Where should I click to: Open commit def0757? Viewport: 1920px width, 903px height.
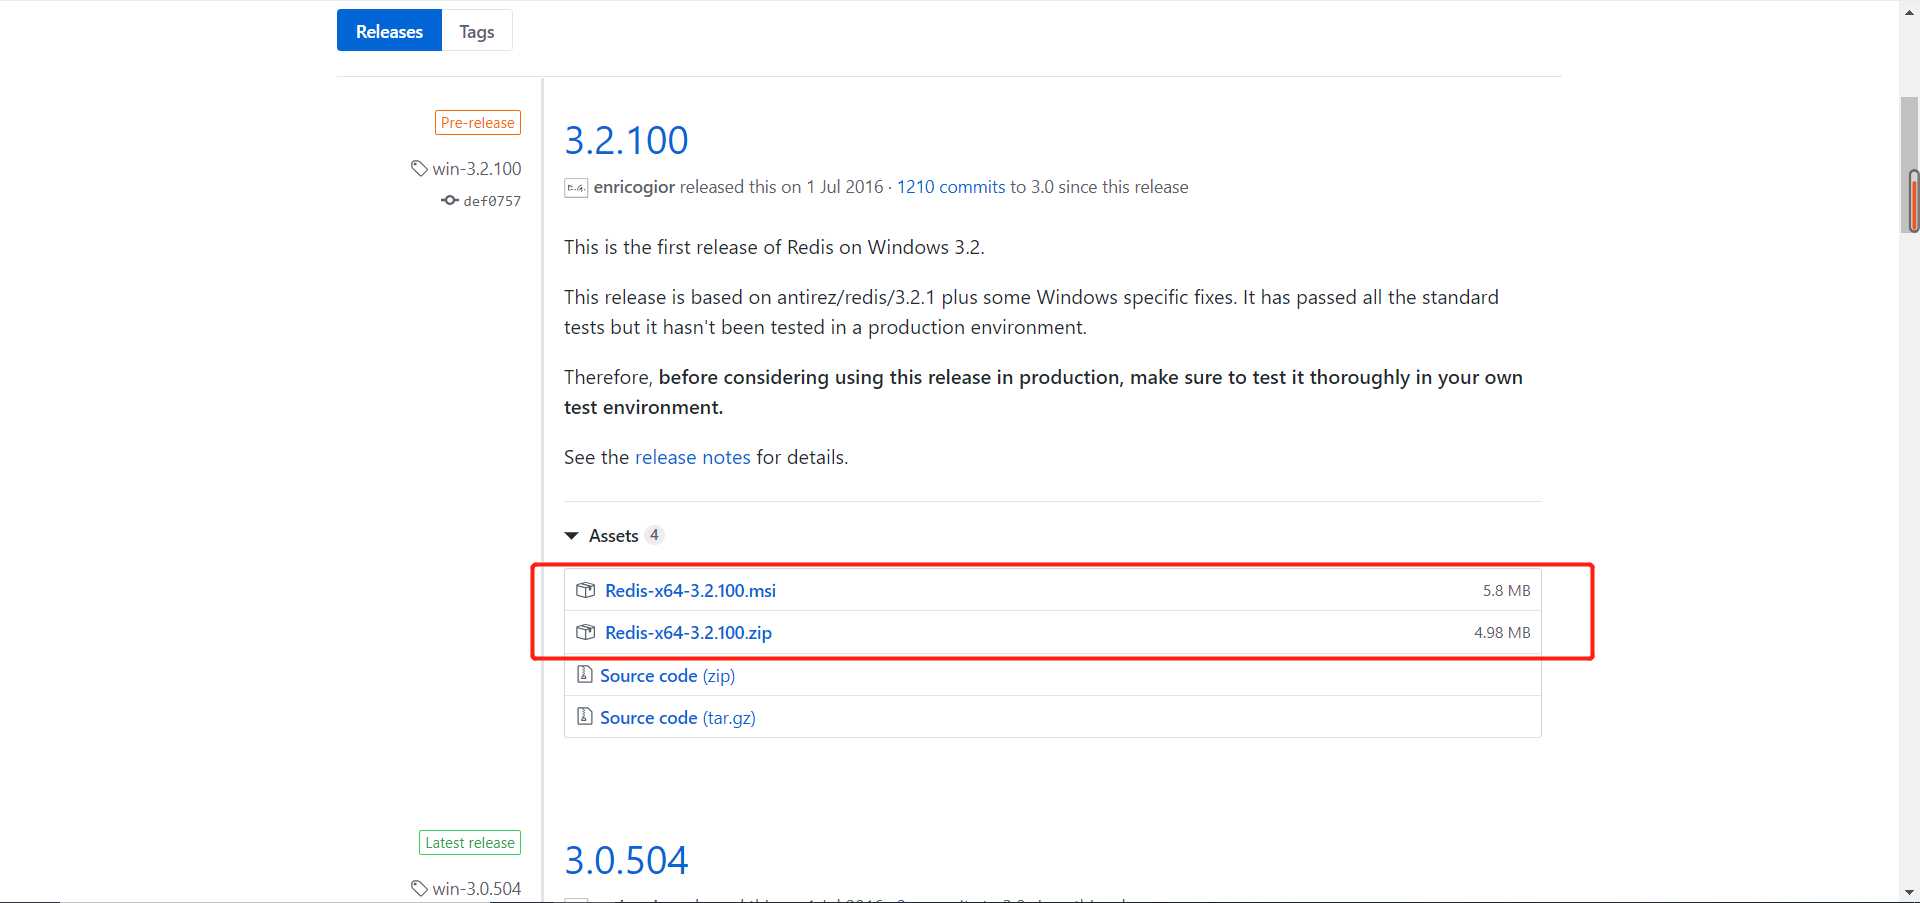492,201
